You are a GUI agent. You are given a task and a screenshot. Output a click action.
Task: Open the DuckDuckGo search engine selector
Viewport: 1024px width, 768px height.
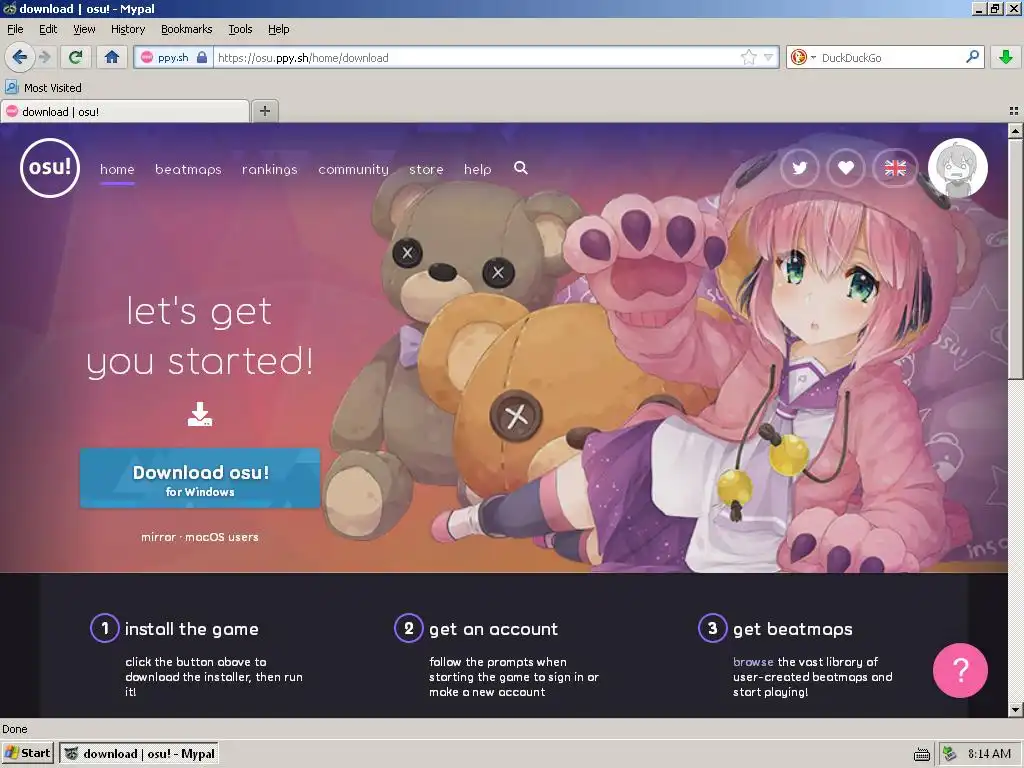pos(803,57)
